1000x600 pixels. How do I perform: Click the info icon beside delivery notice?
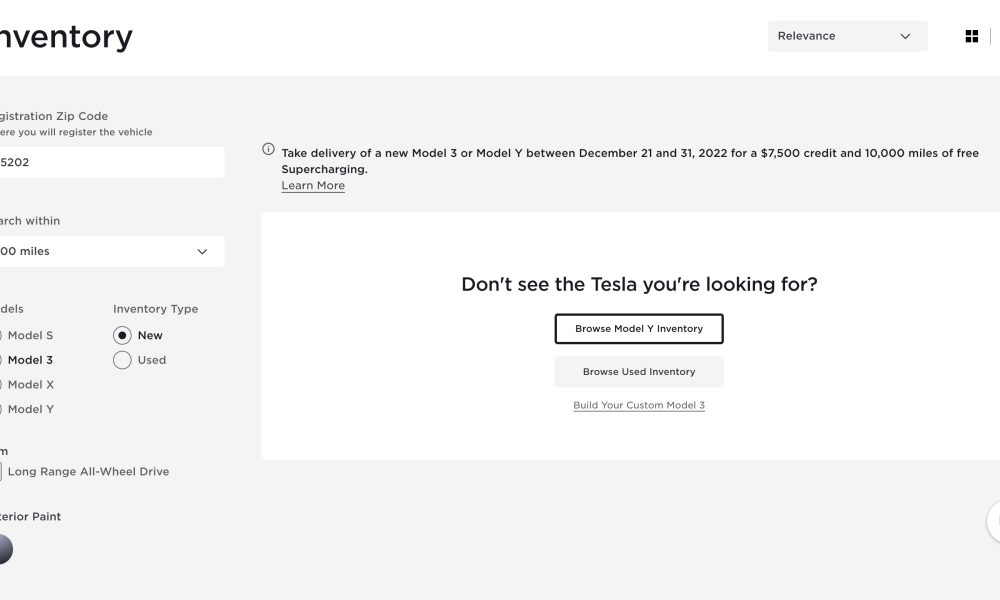(x=268, y=149)
